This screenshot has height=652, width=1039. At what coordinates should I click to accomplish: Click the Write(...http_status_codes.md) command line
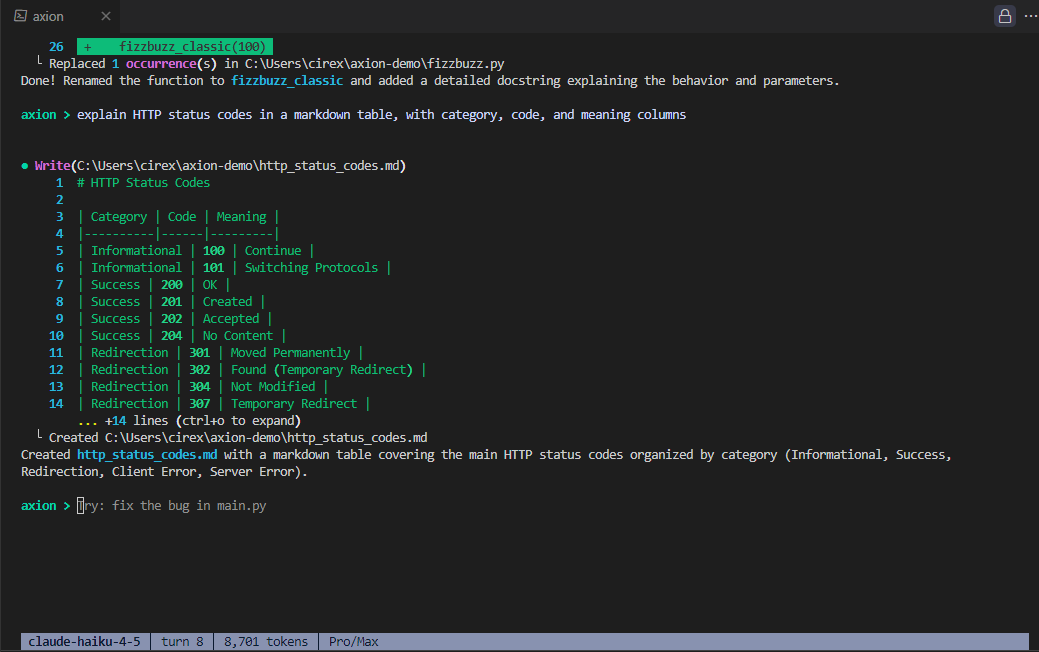click(x=220, y=166)
